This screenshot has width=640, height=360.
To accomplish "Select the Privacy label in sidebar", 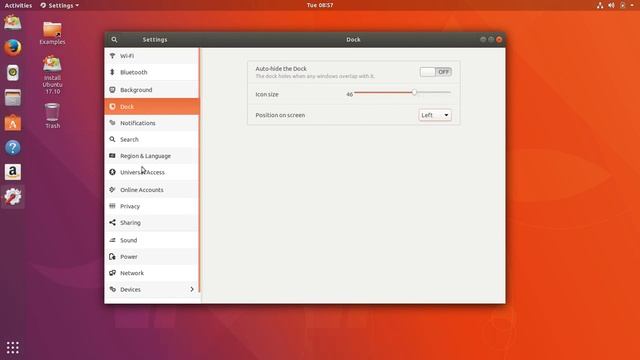I will pyautogui.click(x=130, y=206).
